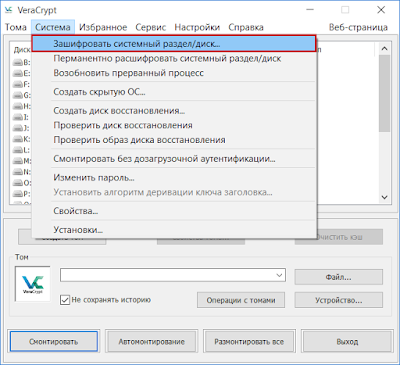Select drive N: icon in the list

[x=18, y=172]
